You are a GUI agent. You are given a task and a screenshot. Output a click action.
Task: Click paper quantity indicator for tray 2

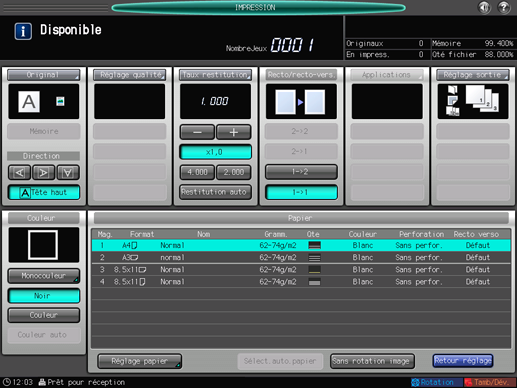click(x=314, y=258)
